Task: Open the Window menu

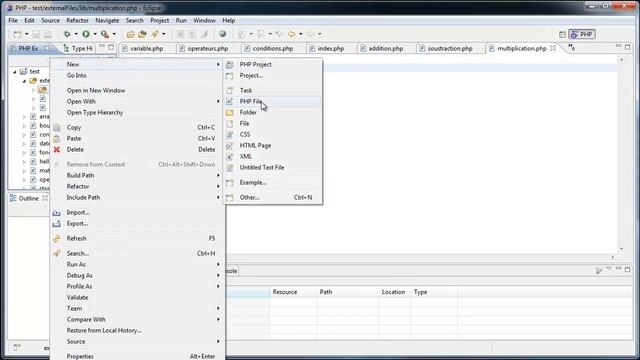Action: tap(204, 20)
